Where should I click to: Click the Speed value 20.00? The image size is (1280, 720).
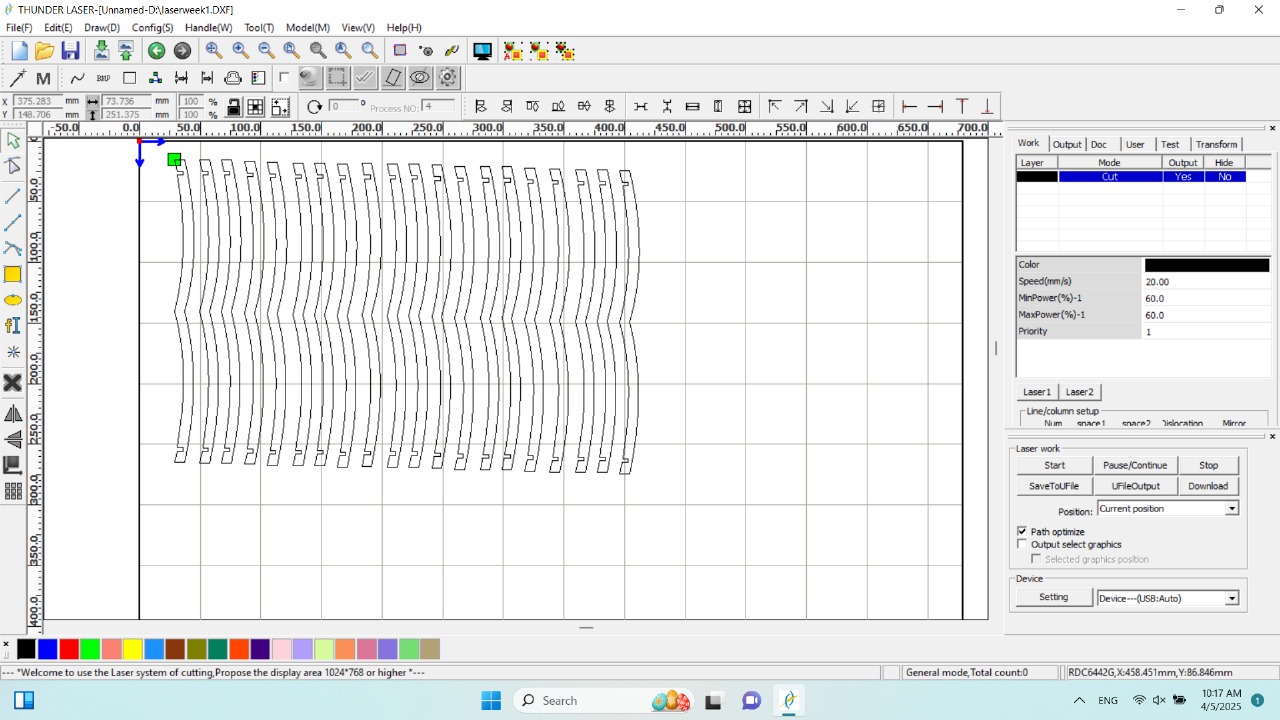1206,282
